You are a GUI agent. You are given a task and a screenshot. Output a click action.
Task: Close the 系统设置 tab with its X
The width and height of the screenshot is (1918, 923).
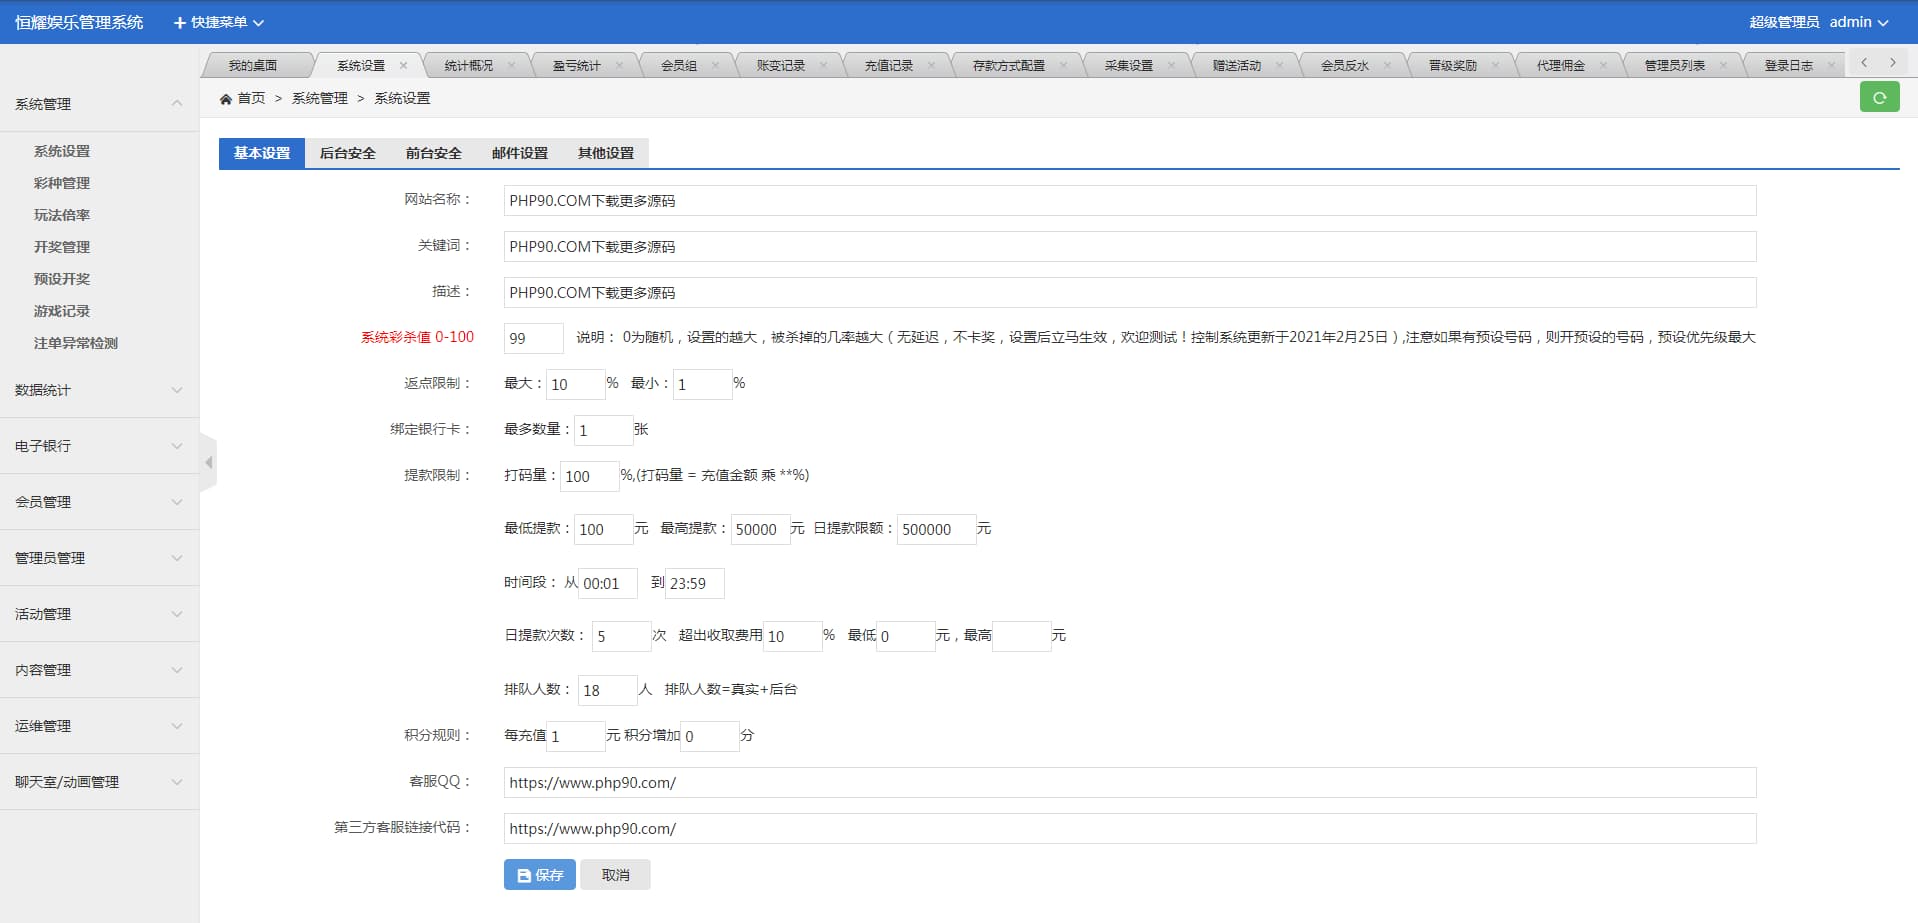(404, 65)
